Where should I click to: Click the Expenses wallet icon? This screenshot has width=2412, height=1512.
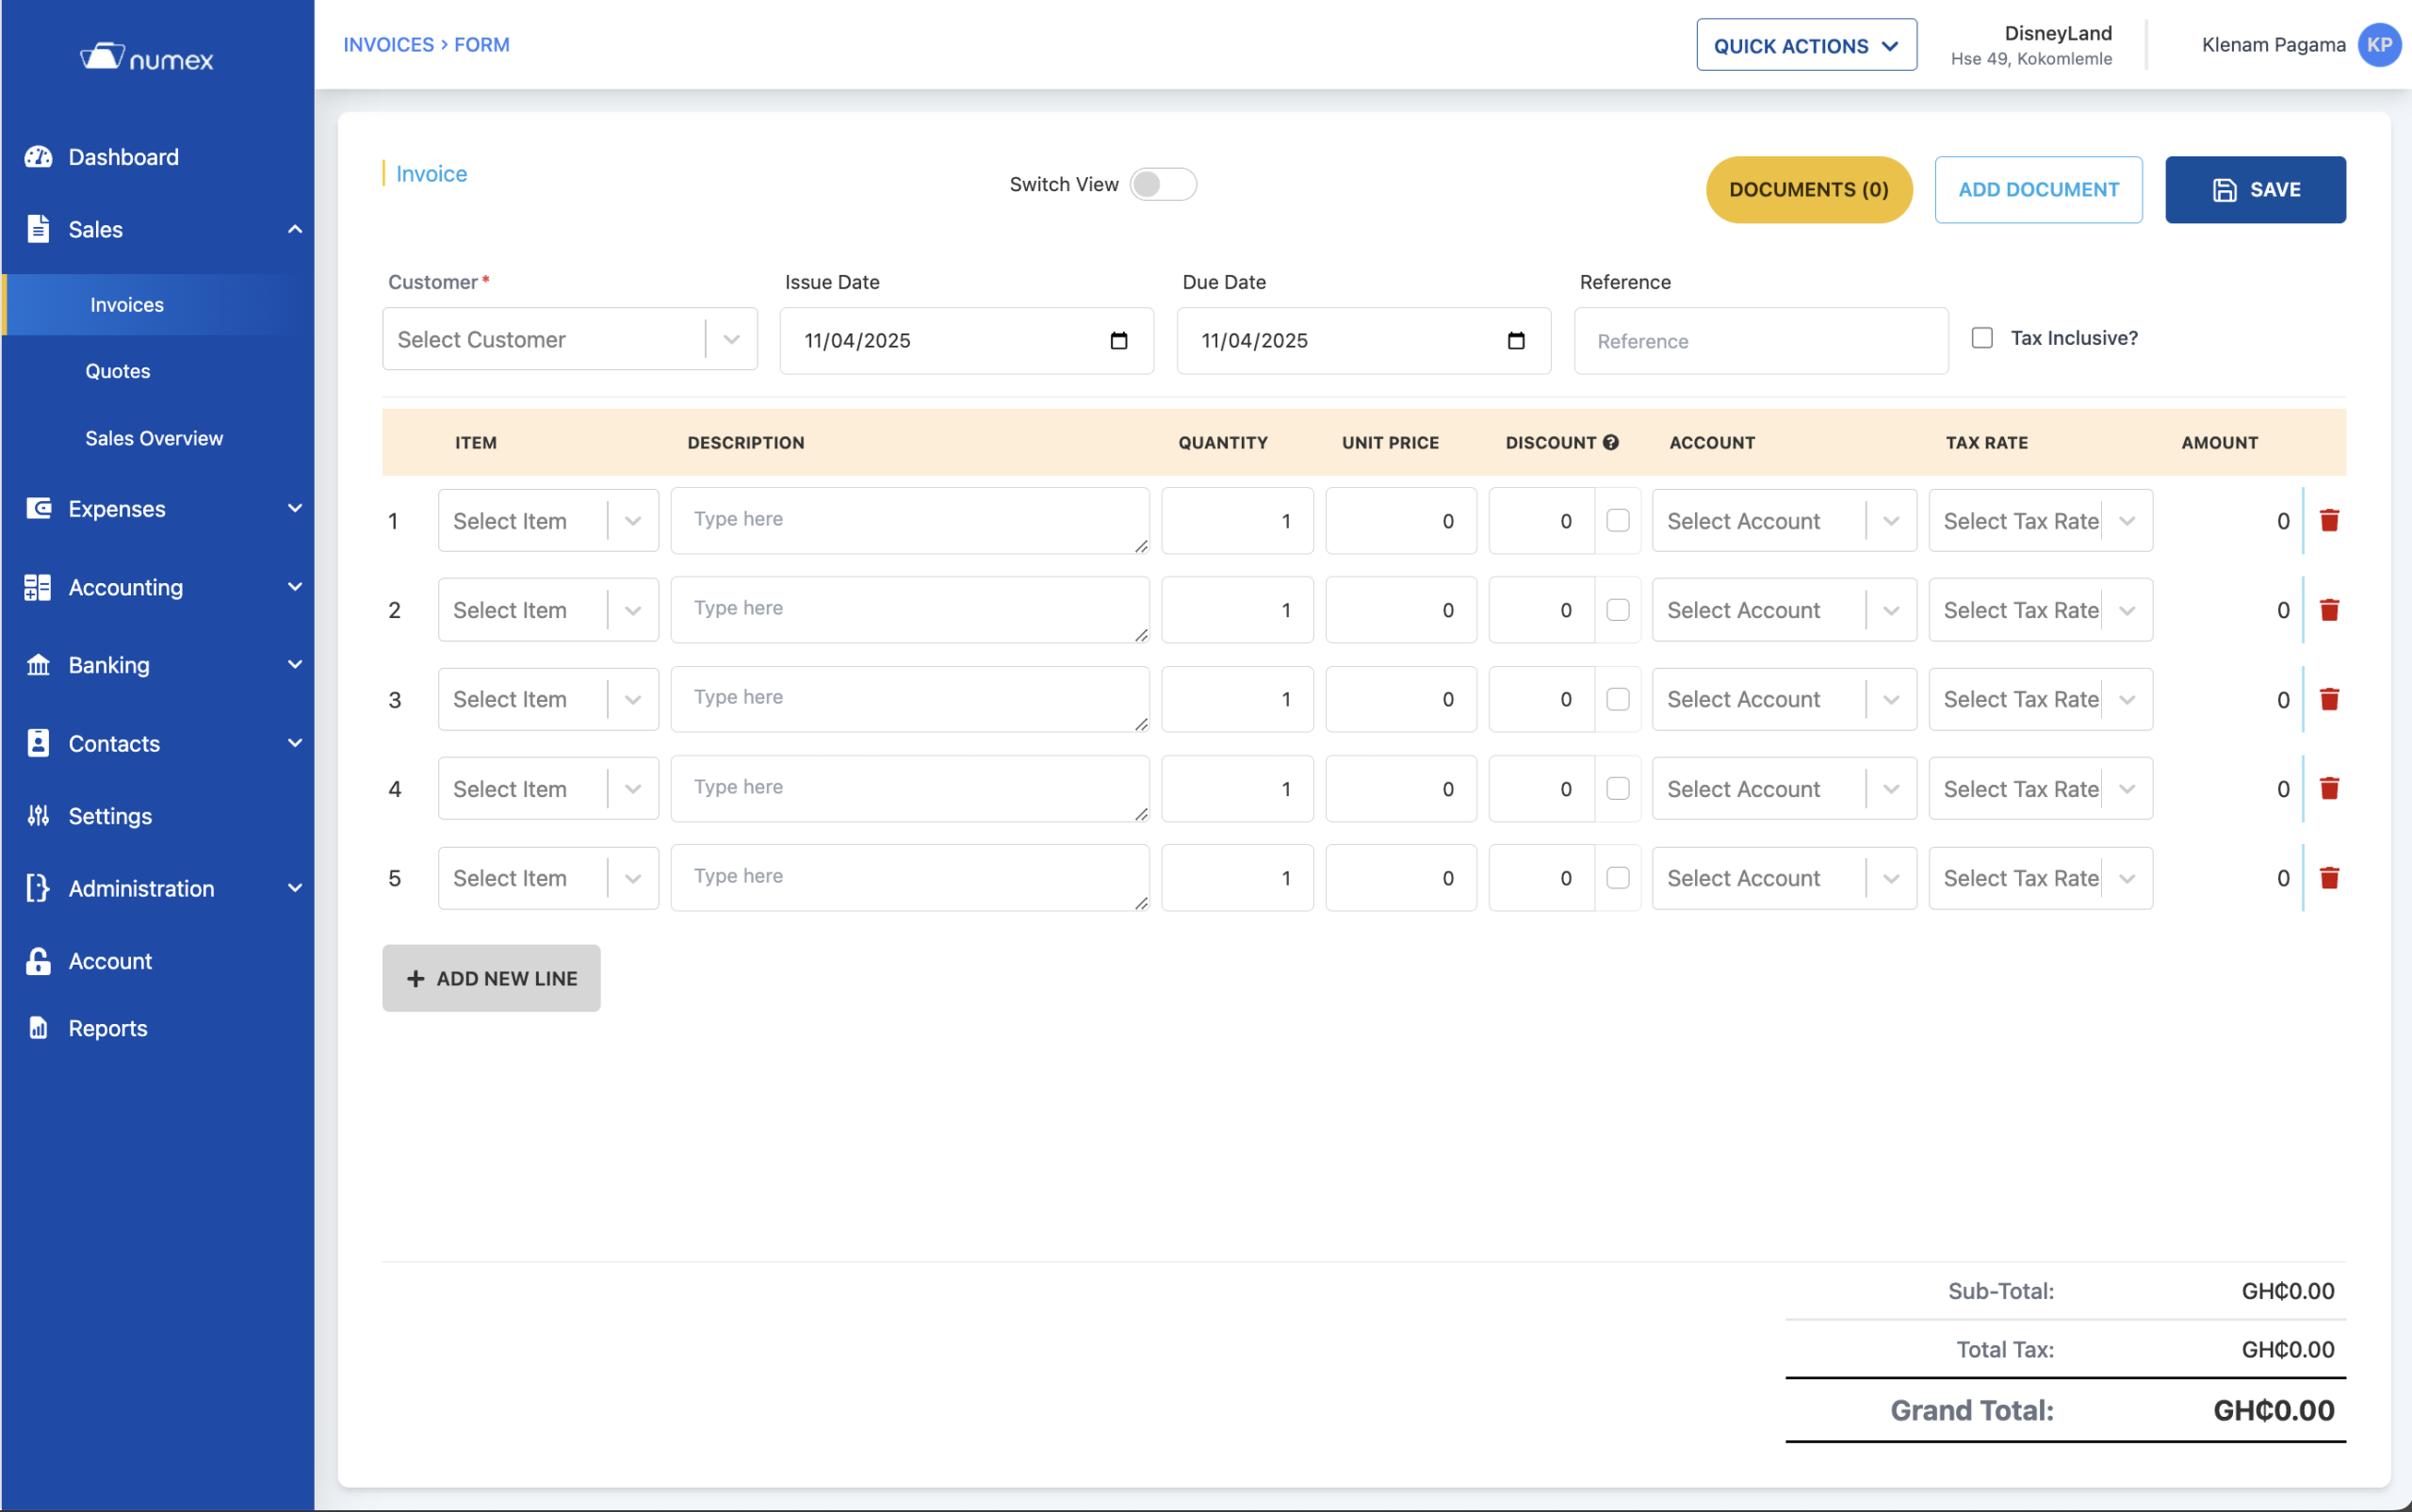click(x=38, y=508)
